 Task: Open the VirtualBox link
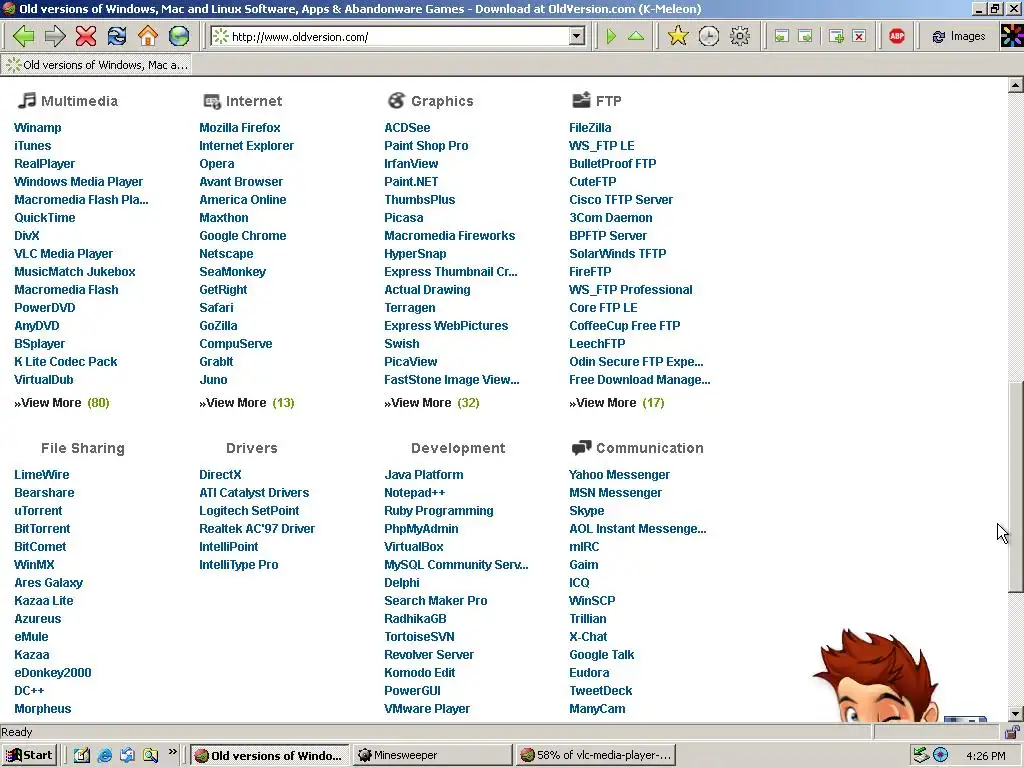414,547
